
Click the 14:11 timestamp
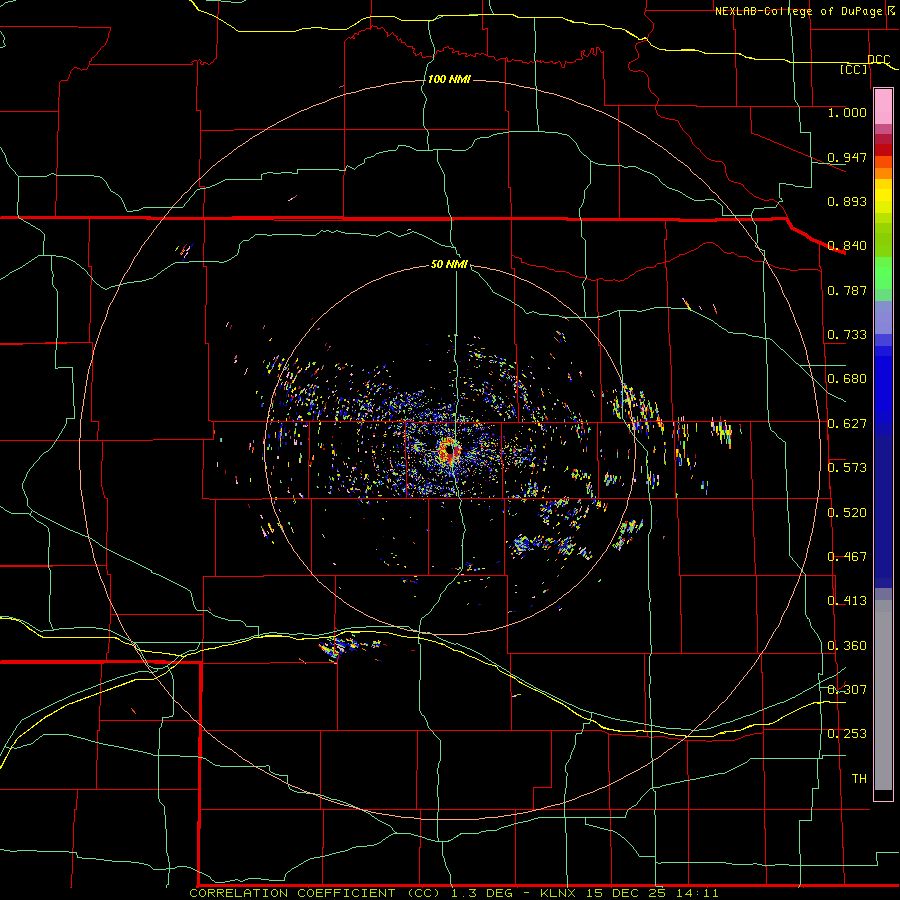697,893
